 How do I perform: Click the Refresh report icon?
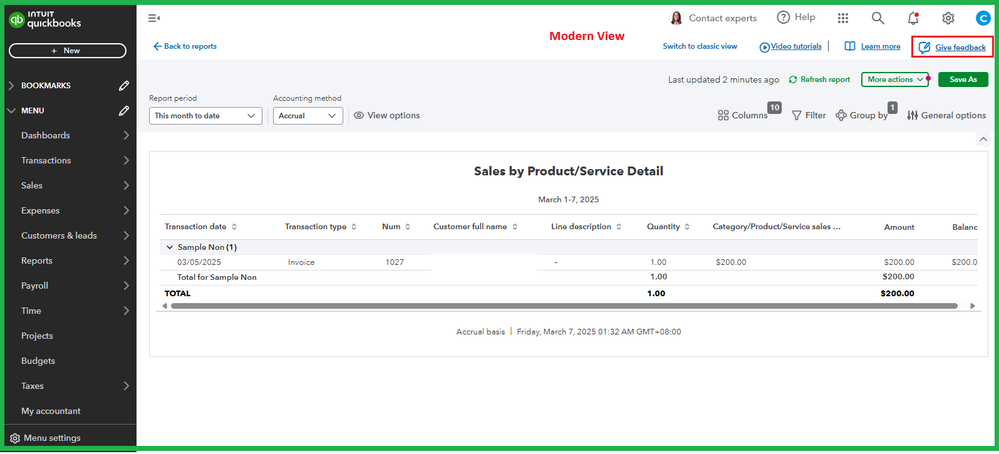[793, 80]
